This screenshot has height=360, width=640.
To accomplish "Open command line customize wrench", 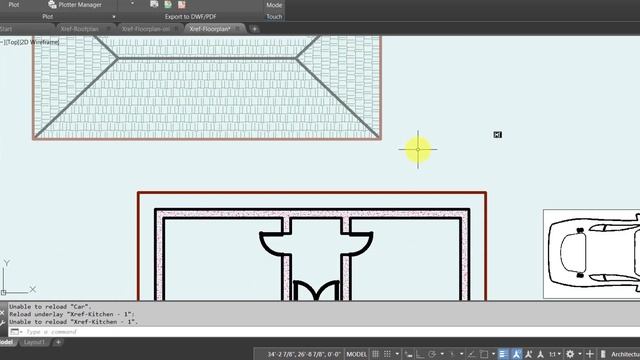I will pos(2,323).
